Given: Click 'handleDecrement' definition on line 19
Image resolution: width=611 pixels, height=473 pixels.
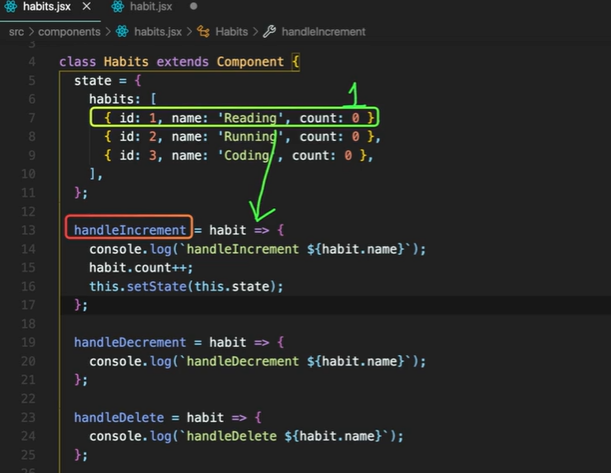Looking at the screenshot, I should (x=130, y=342).
